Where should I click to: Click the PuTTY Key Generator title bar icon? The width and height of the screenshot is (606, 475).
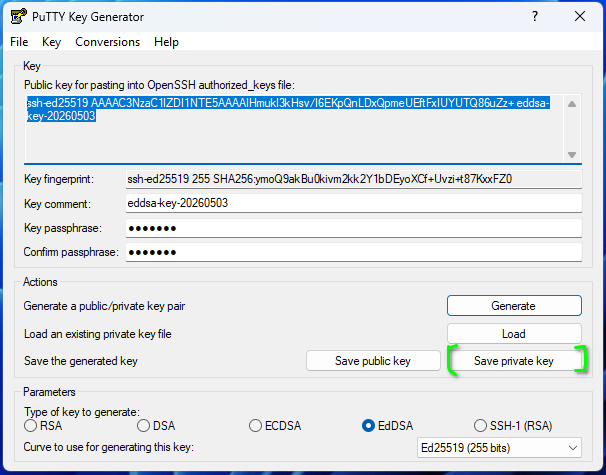pos(19,17)
